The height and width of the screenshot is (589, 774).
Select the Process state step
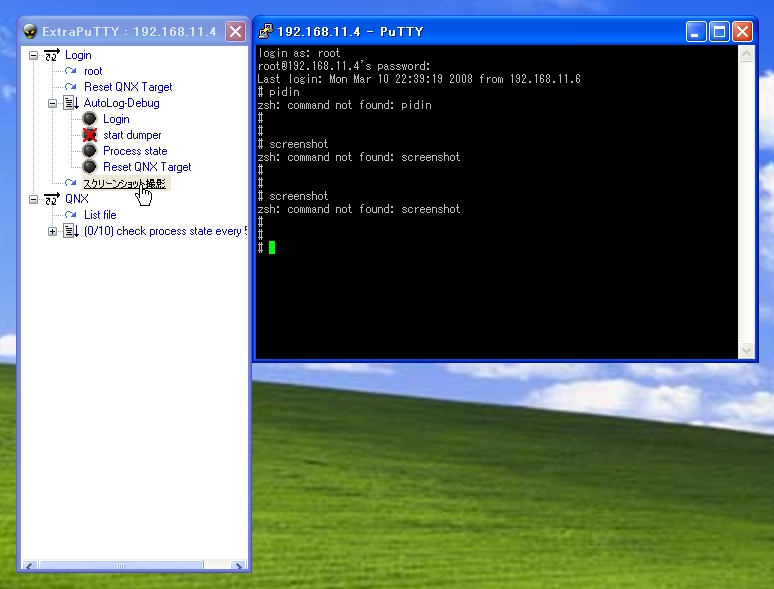point(135,151)
